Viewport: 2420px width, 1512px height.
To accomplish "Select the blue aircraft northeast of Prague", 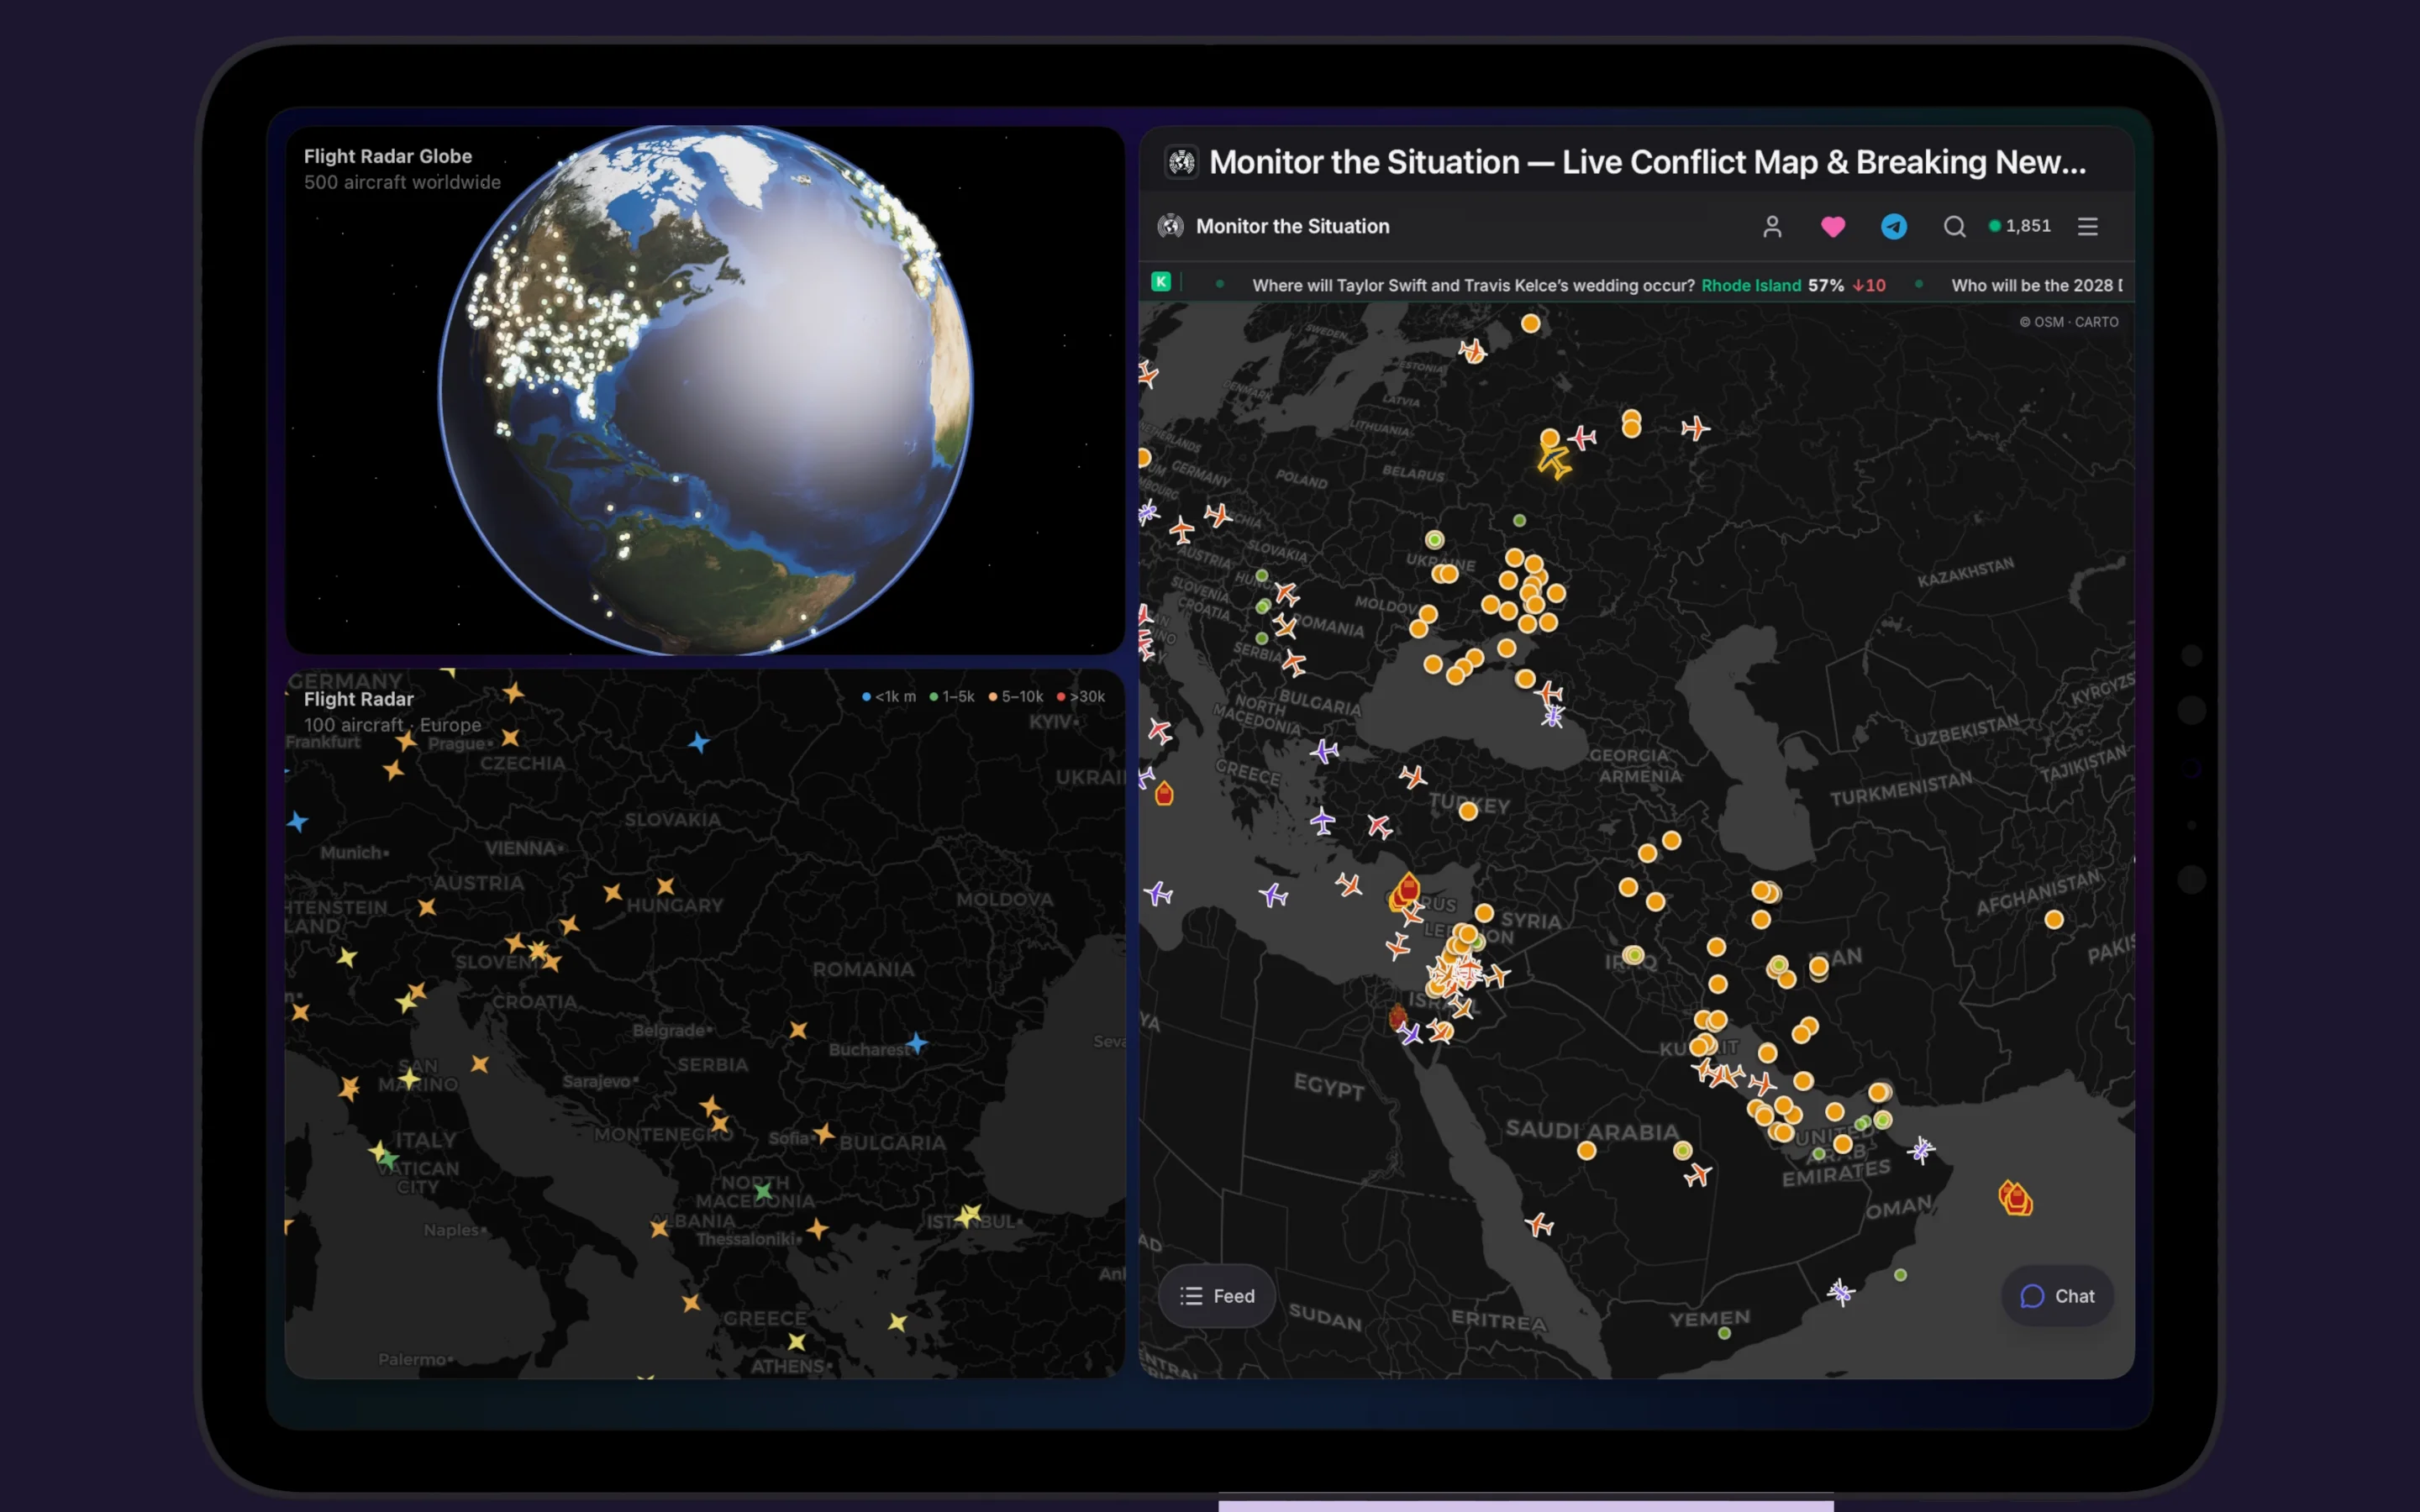I will click(698, 742).
